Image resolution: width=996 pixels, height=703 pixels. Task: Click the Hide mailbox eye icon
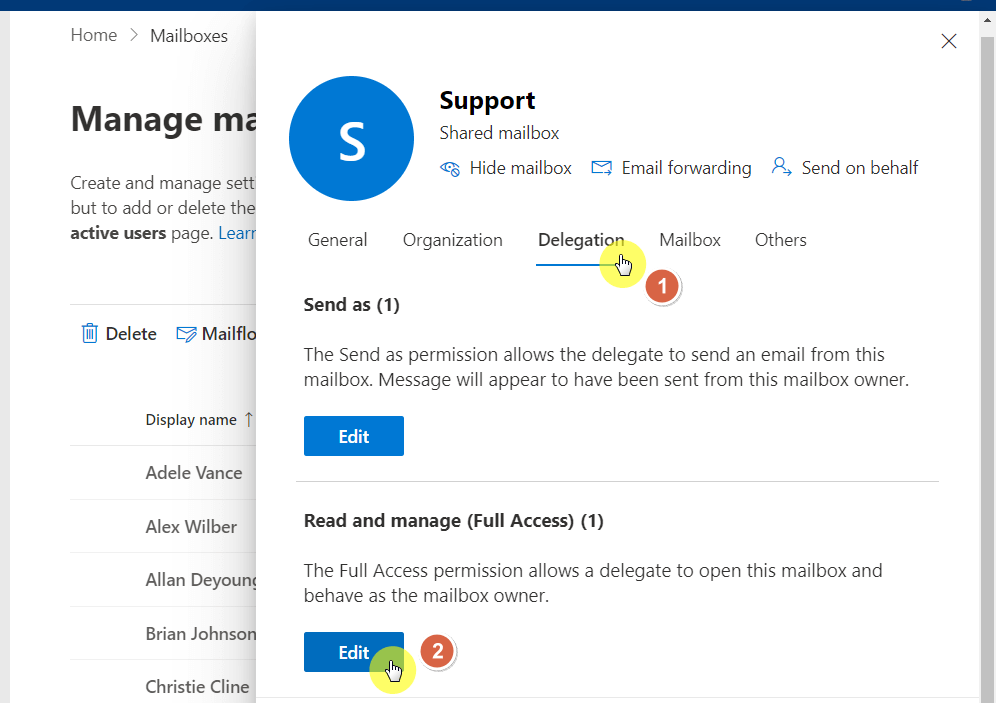(450, 168)
